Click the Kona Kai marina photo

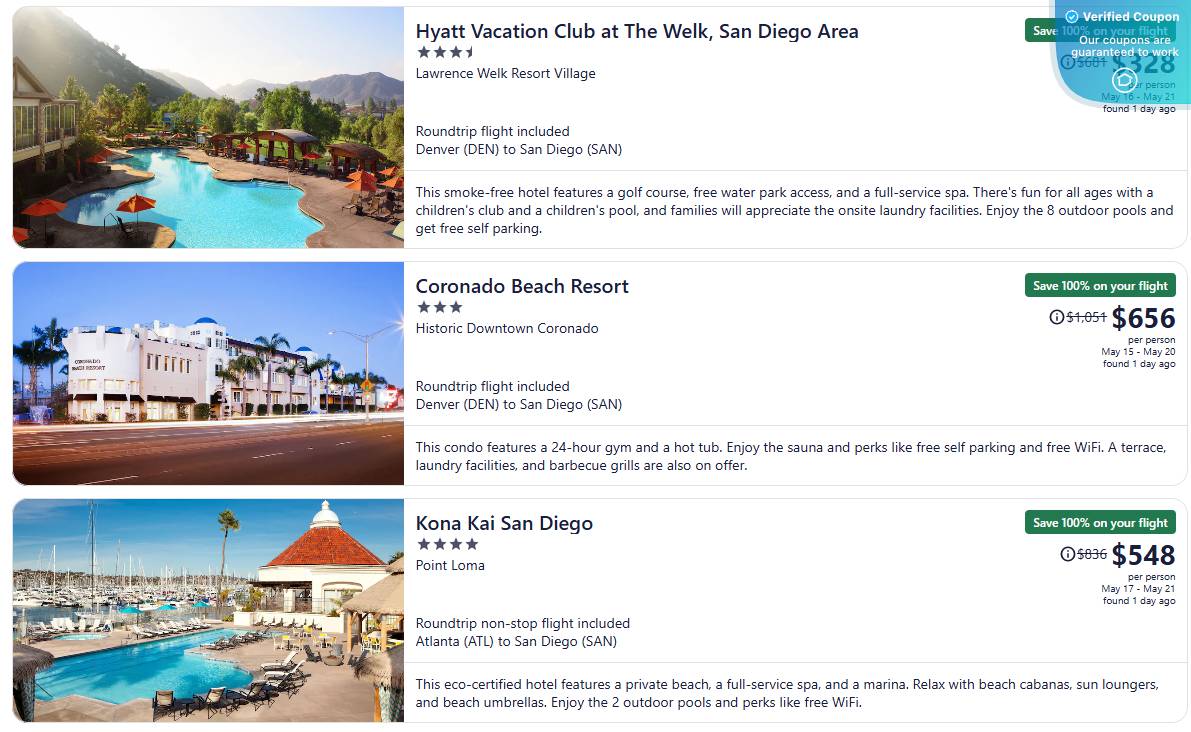pos(207,608)
